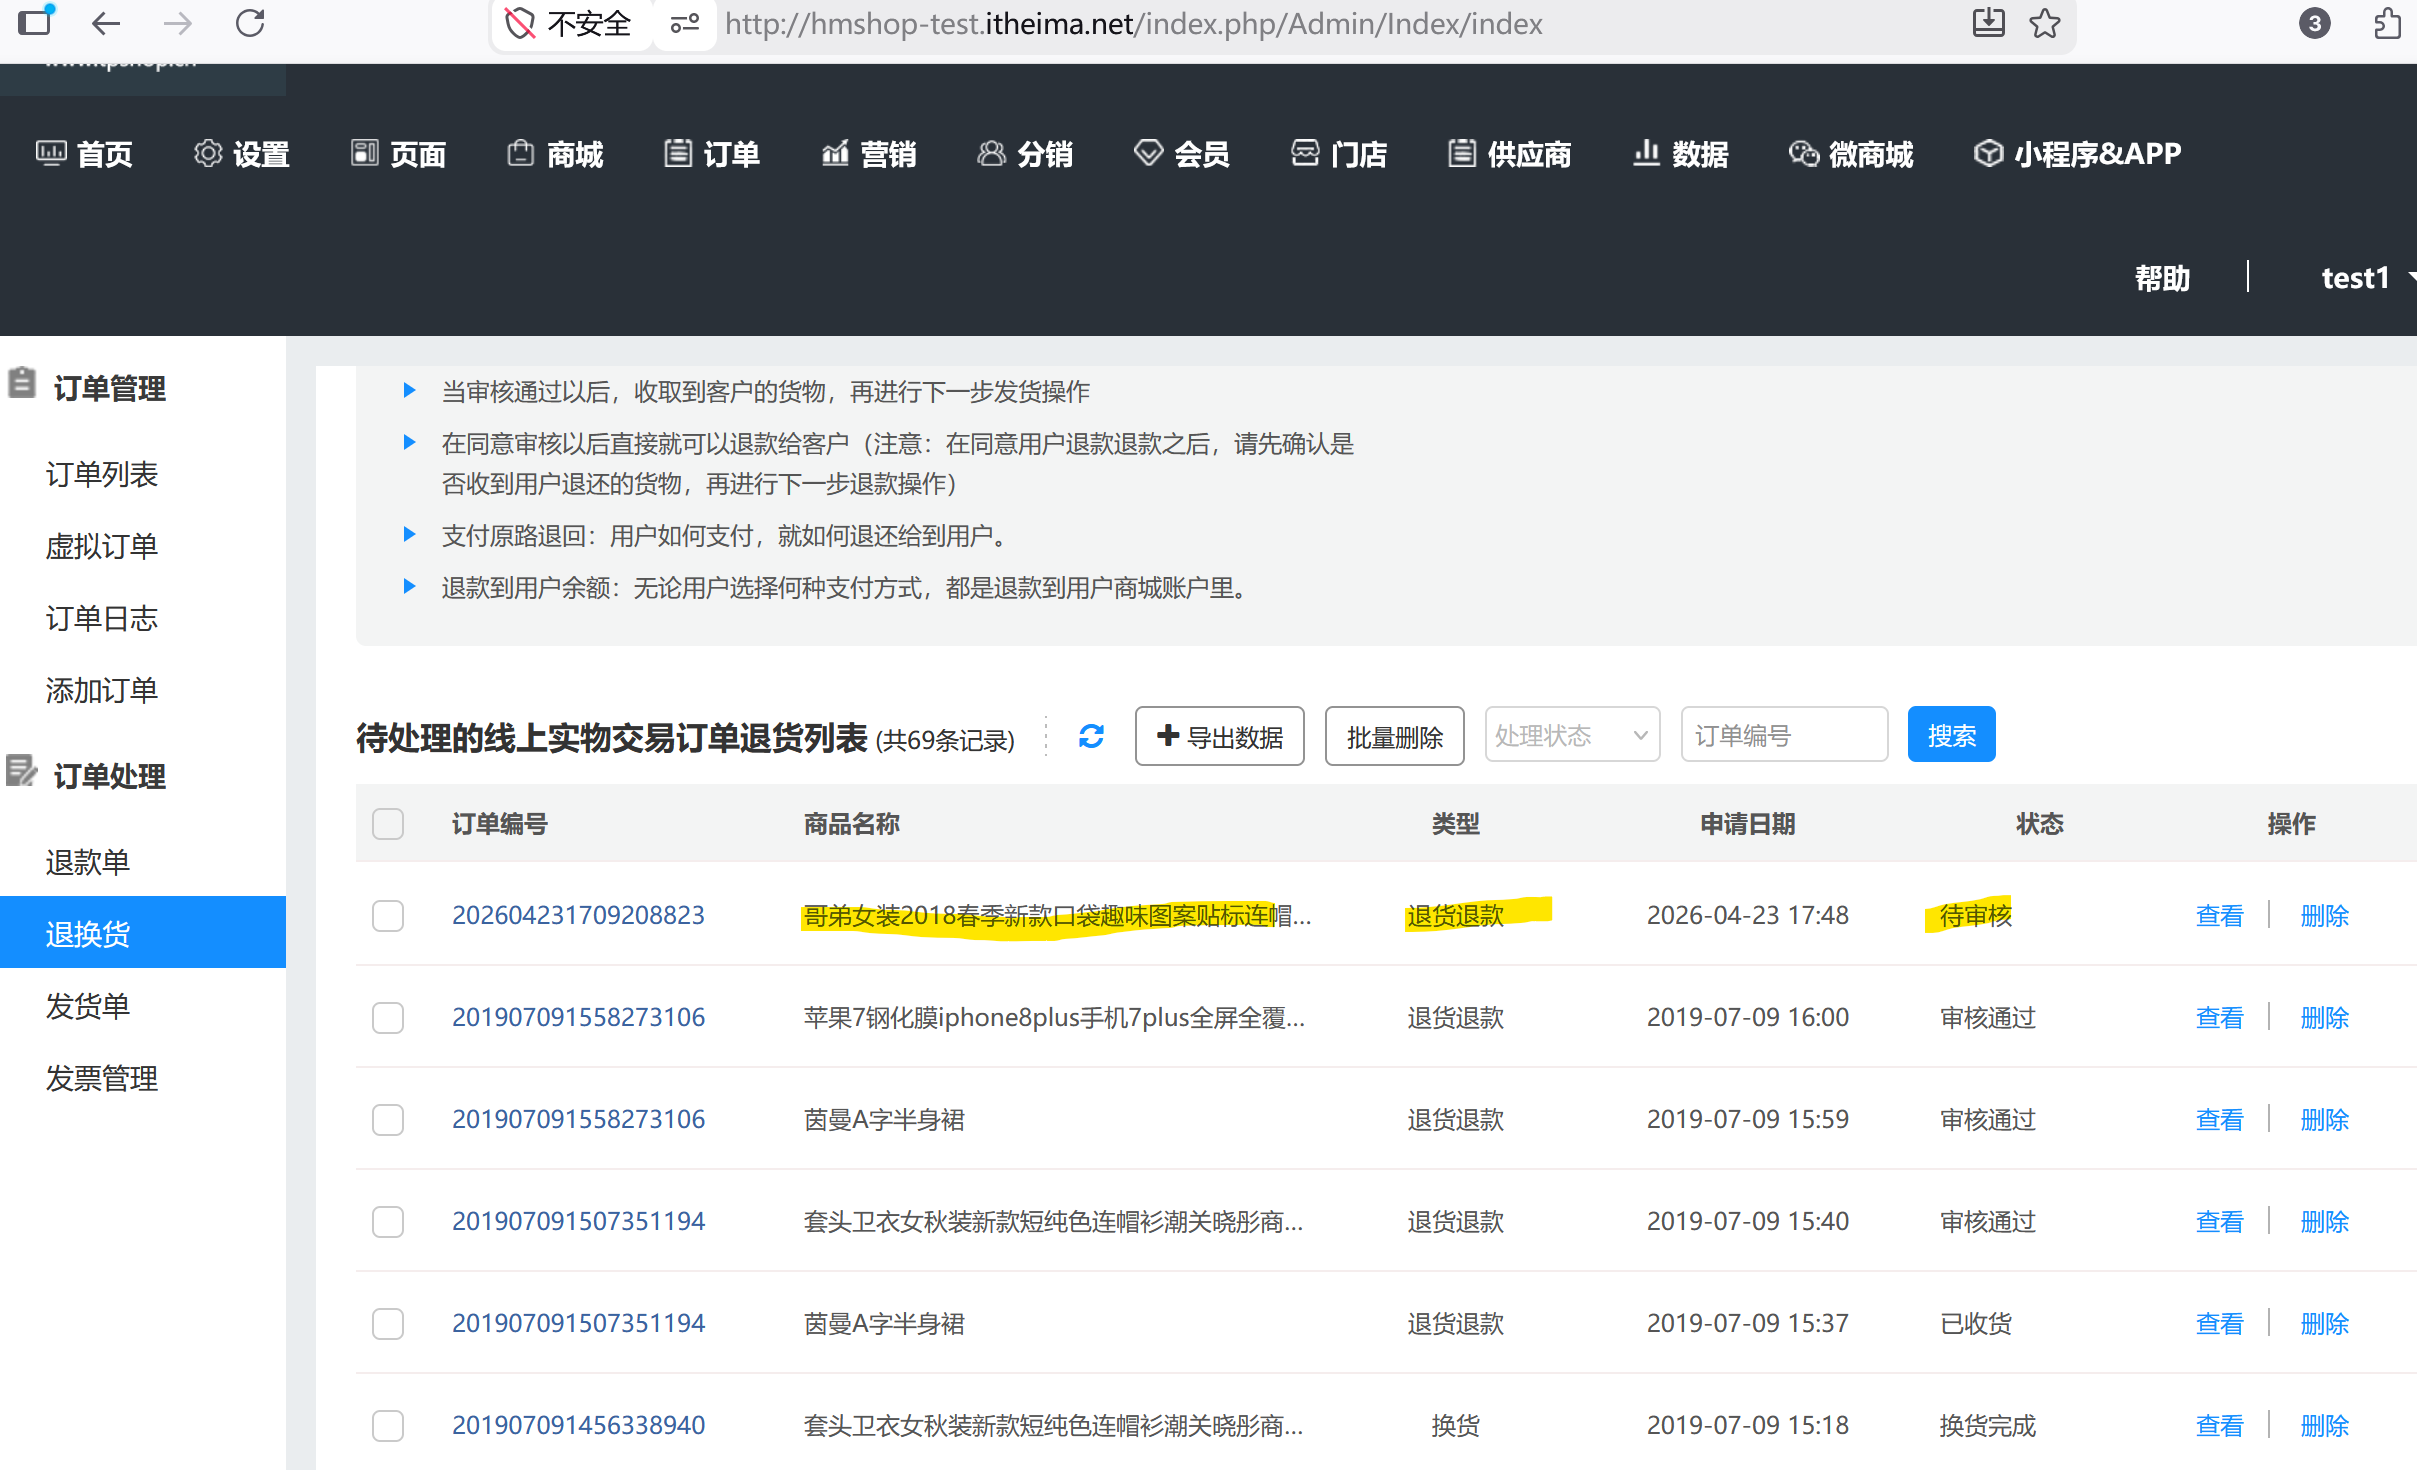This screenshot has height=1470, width=2417.
Task: Click the 订单处理 edit icon in sidebar
Action: [21, 771]
